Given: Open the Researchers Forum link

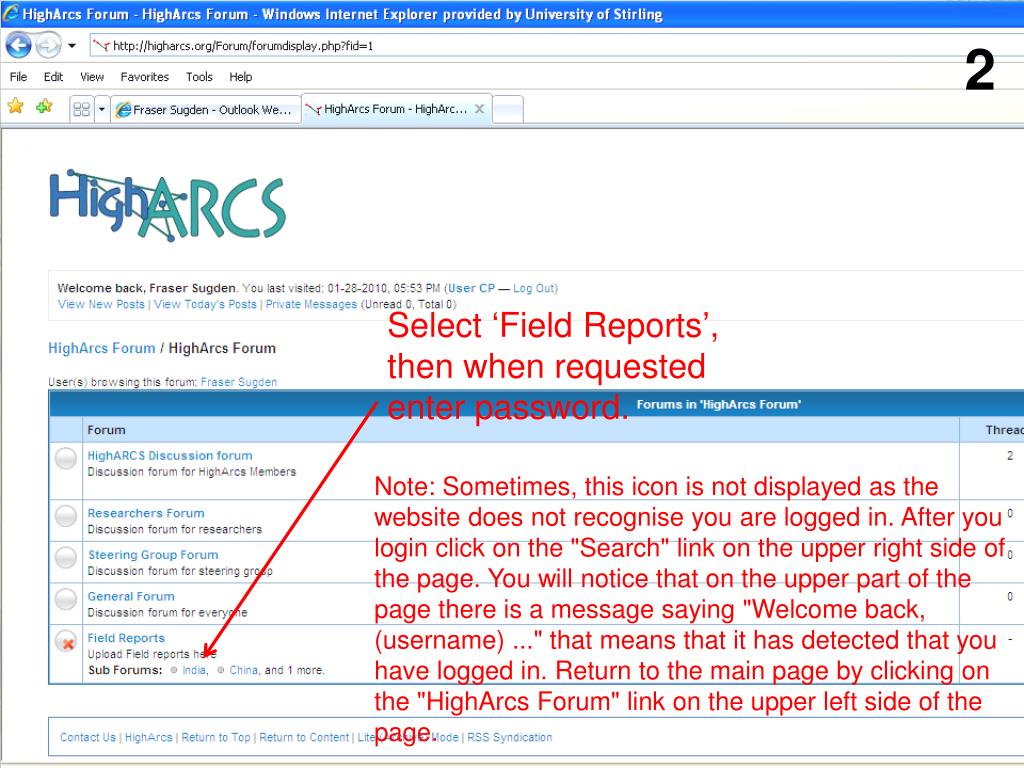Looking at the screenshot, I should (146, 513).
